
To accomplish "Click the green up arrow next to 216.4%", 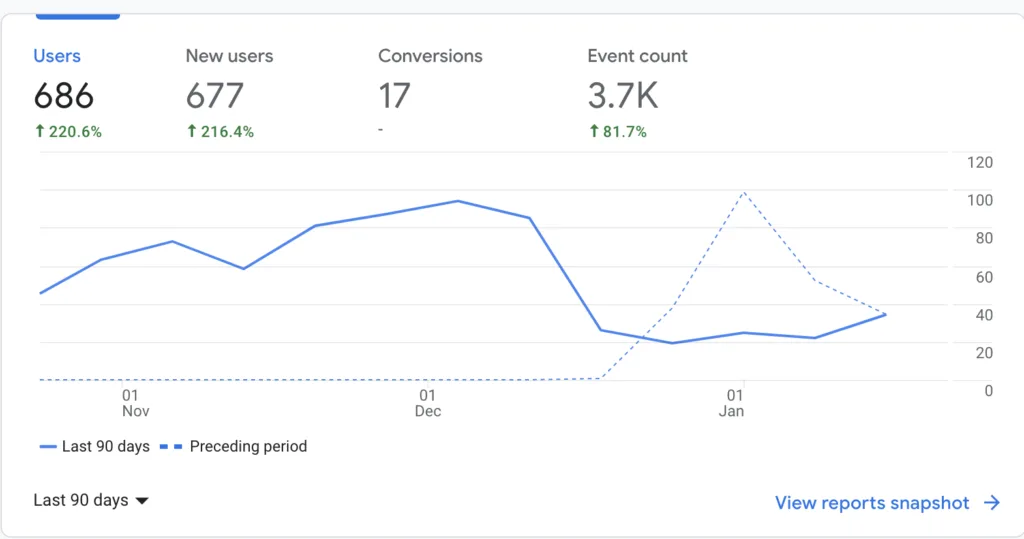I will pyautogui.click(x=191, y=131).
